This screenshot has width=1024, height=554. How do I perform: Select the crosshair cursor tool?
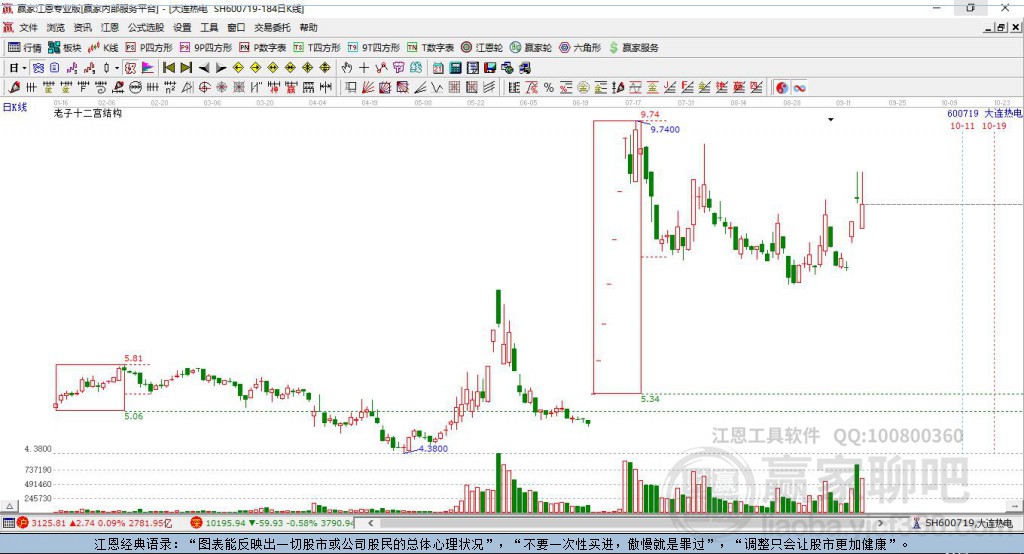364,68
